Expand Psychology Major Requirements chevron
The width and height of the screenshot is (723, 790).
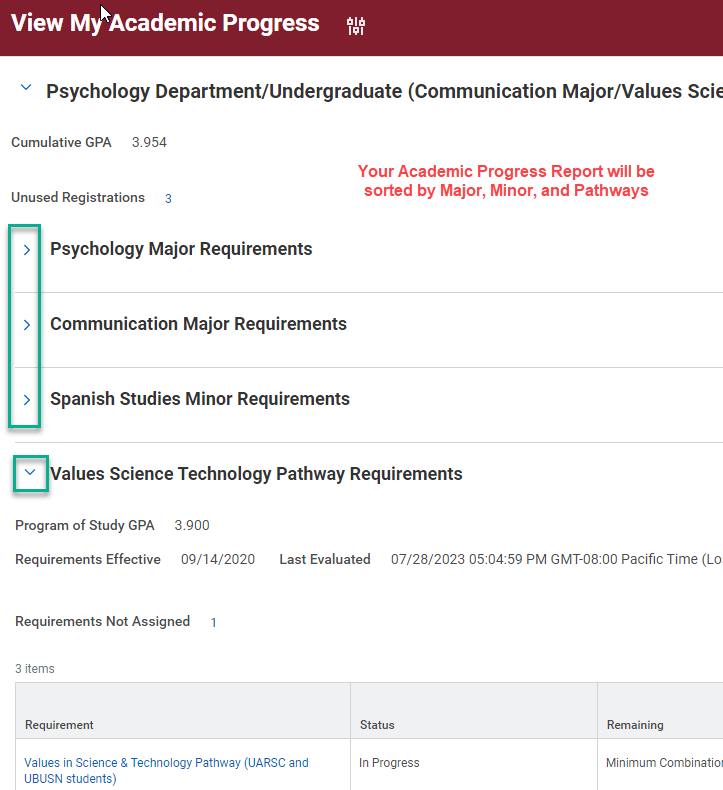27,250
